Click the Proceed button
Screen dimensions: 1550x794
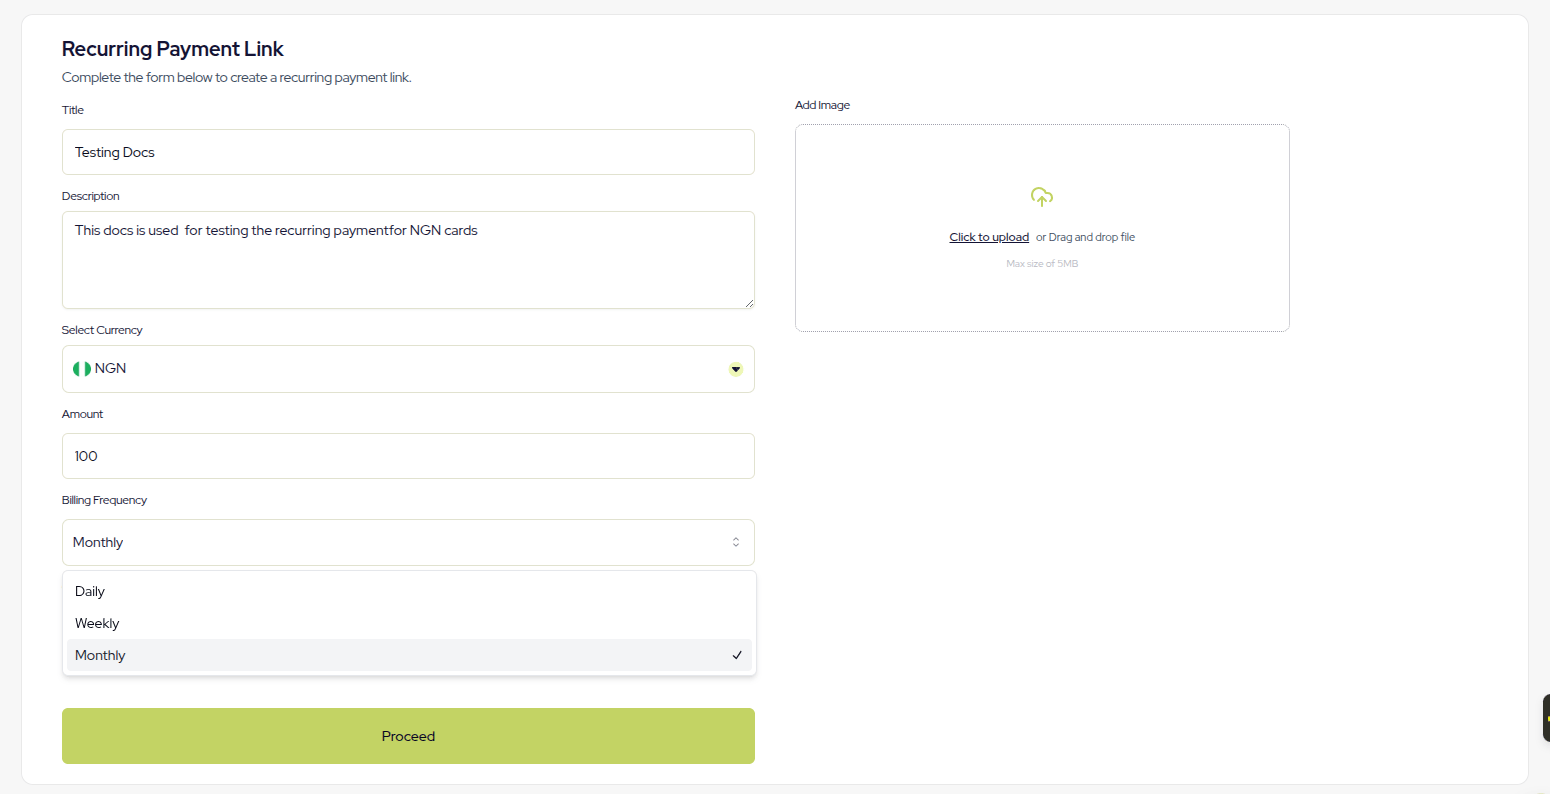[408, 736]
